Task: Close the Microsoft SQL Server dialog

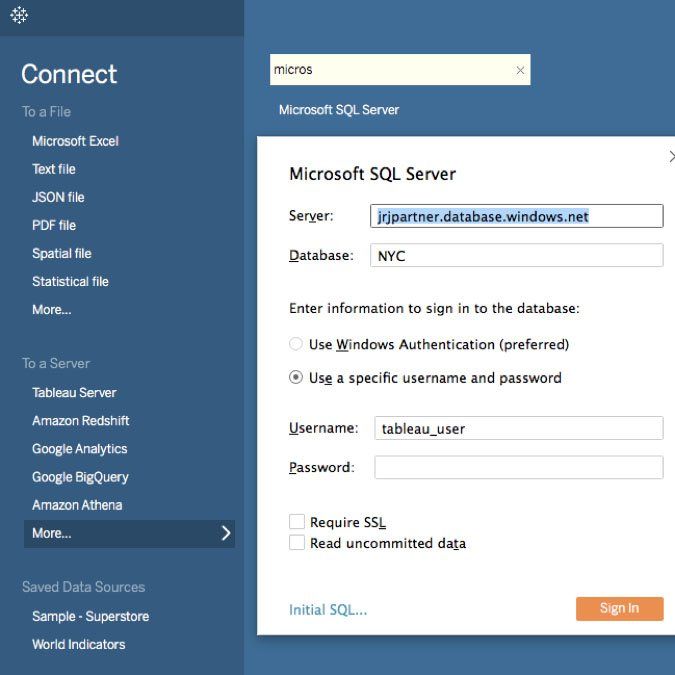Action: 670,157
